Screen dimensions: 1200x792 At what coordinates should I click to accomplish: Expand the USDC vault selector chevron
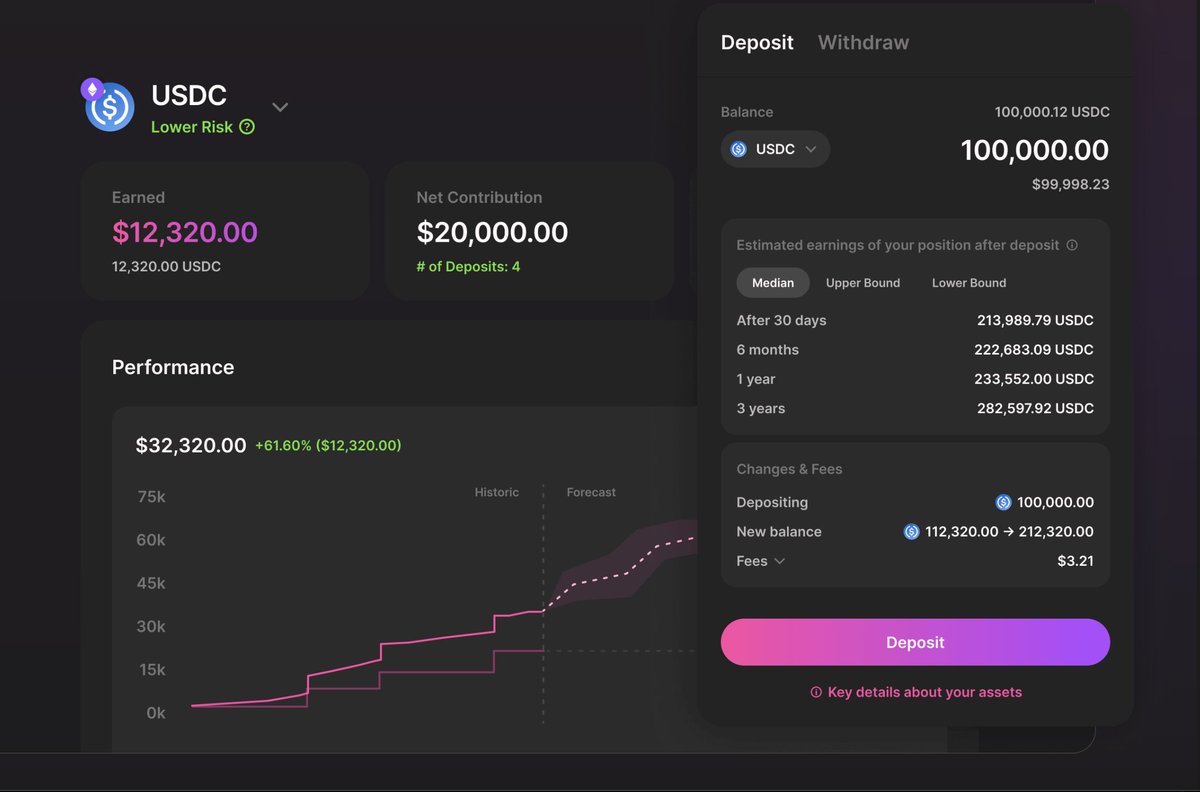[280, 107]
